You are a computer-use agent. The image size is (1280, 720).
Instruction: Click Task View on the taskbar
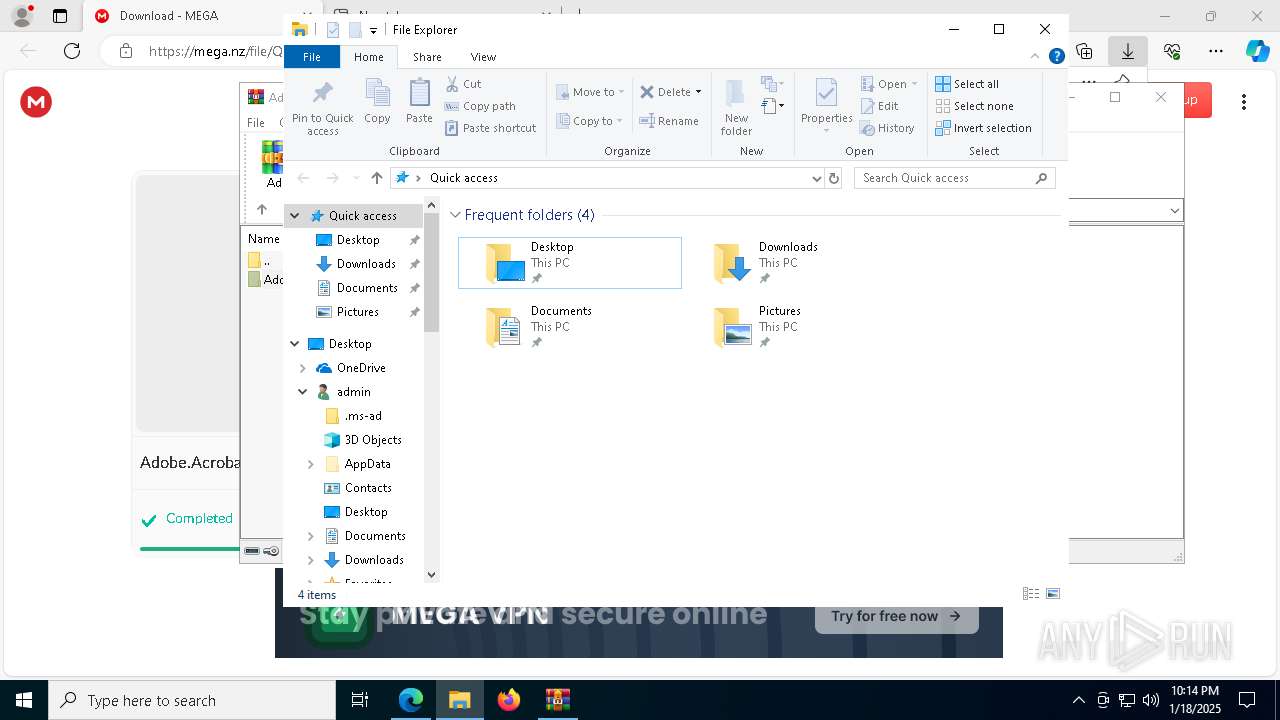click(360, 700)
